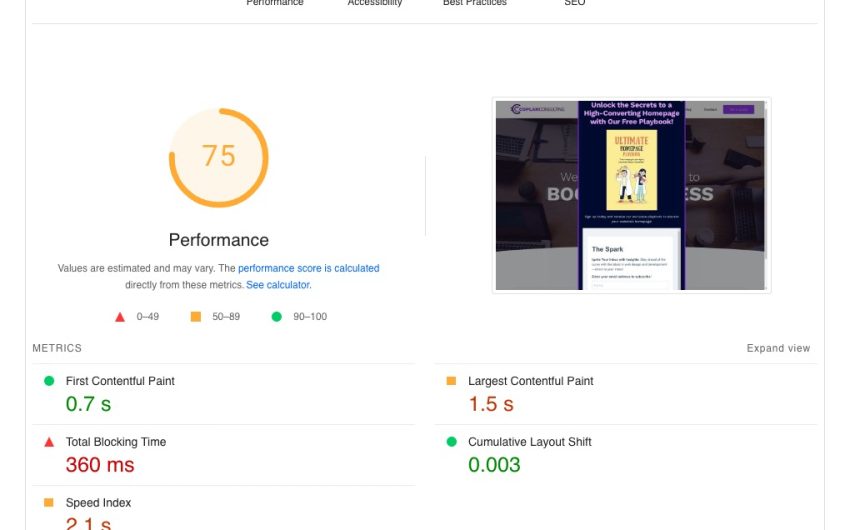This screenshot has height=530, width=850.
Task: Click the green circle 90–100 legend icon
Action: point(276,316)
